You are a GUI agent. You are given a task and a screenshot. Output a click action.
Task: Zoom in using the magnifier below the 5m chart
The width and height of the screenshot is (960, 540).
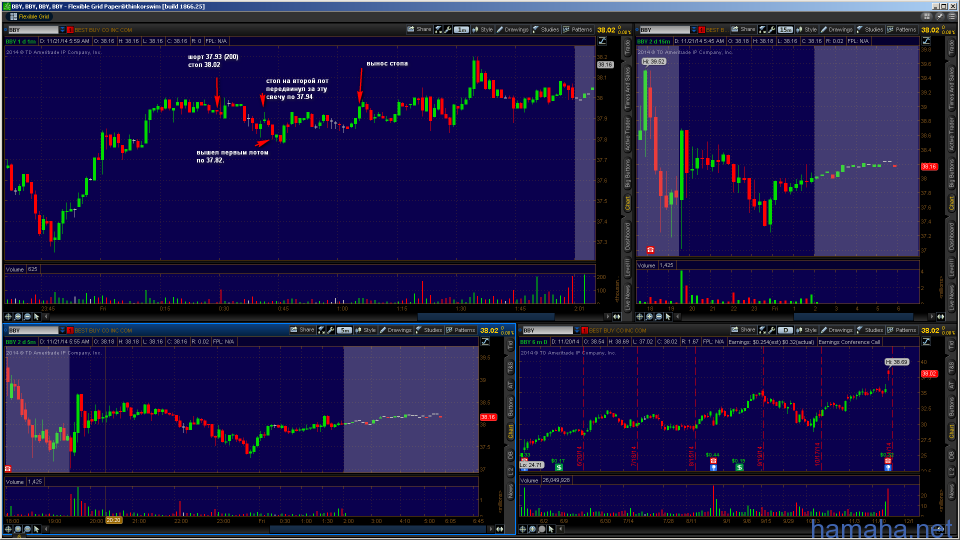coord(18,528)
